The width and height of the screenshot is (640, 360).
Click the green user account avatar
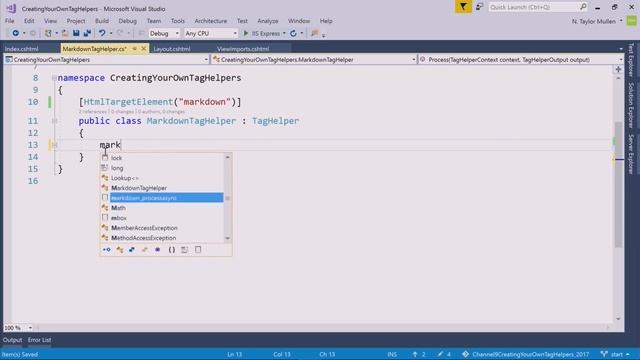(x=631, y=21)
